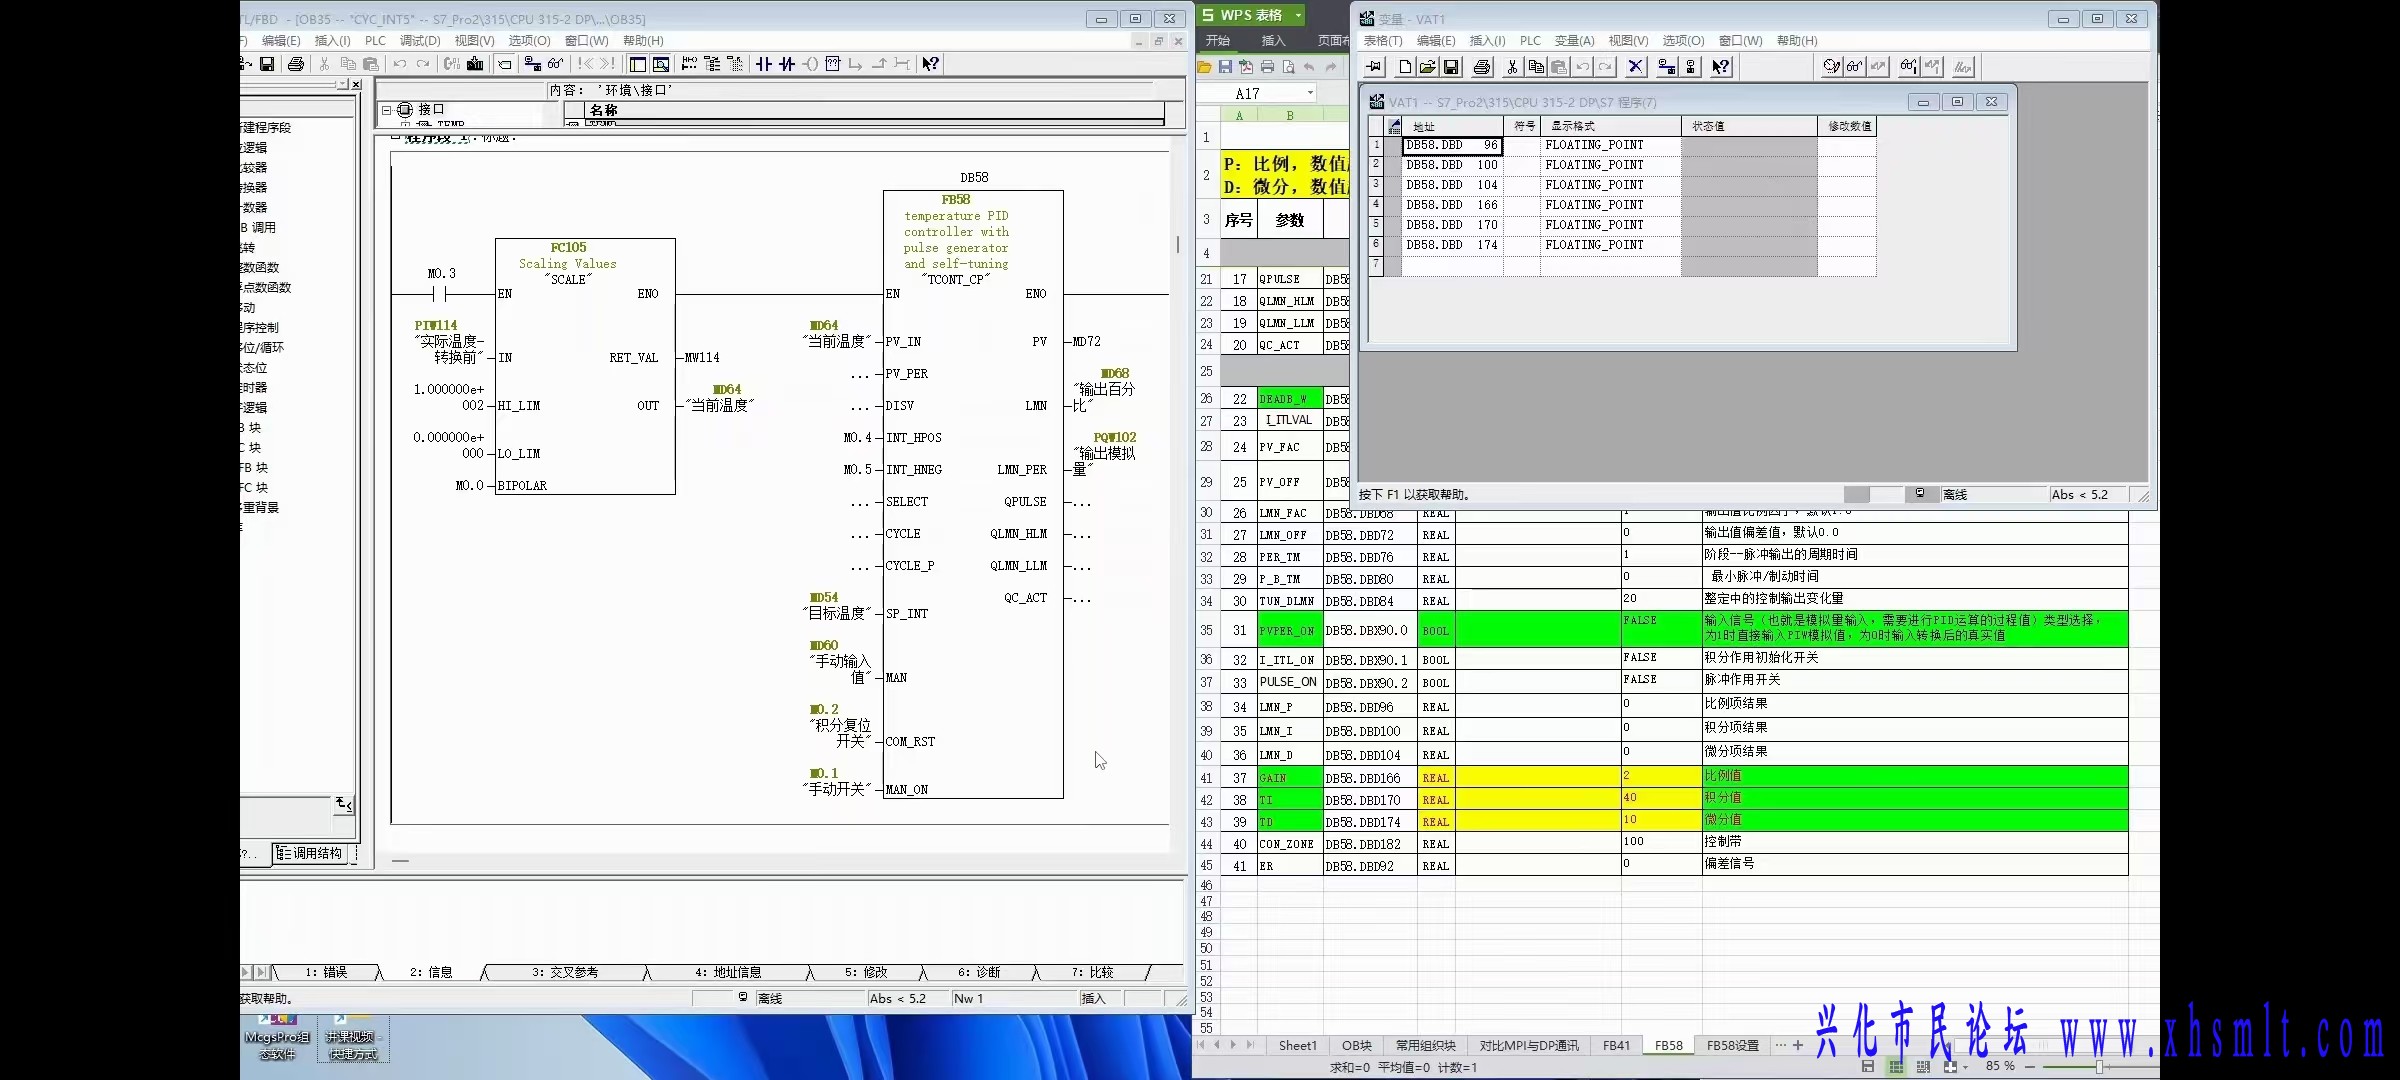Toggle the Details view icon in LAD/FBD toolbar
The height and width of the screenshot is (1080, 2400).
(661, 64)
